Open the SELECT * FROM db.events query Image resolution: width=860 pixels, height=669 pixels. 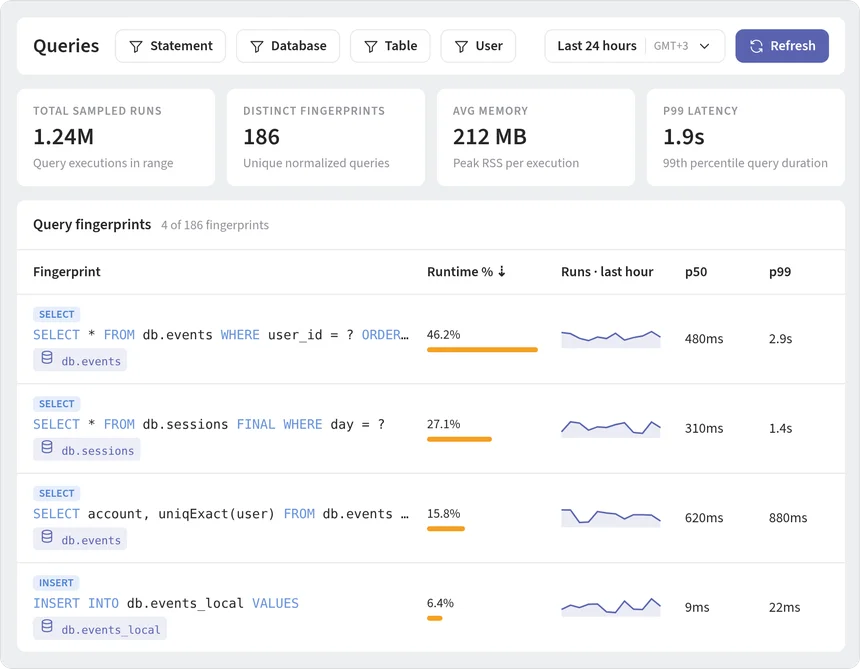coord(221,334)
